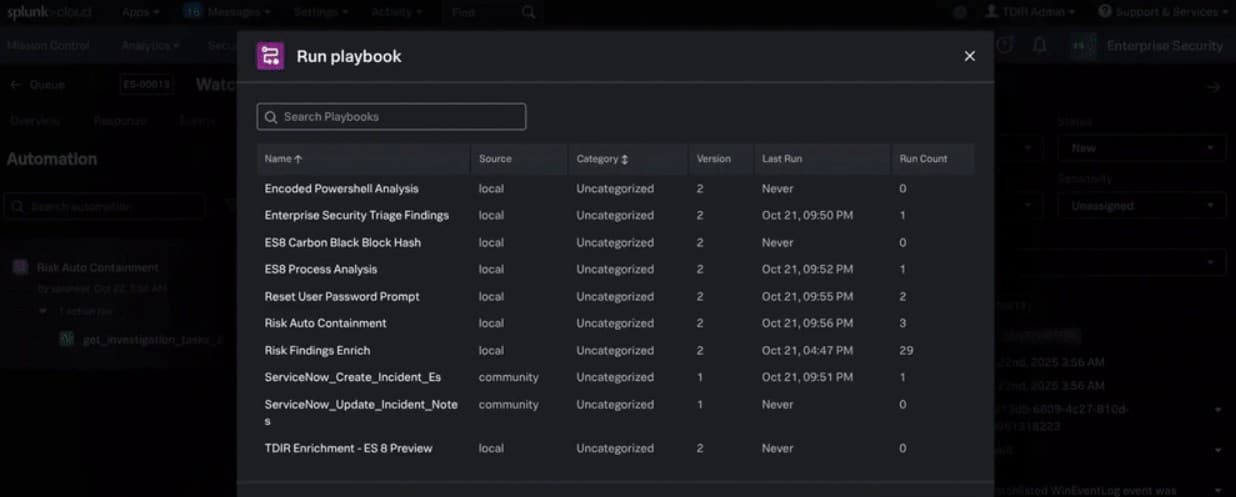Click the ES-00013 incident ID badge
Screen dimensions: 1236x497
click(x=146, y=85)
